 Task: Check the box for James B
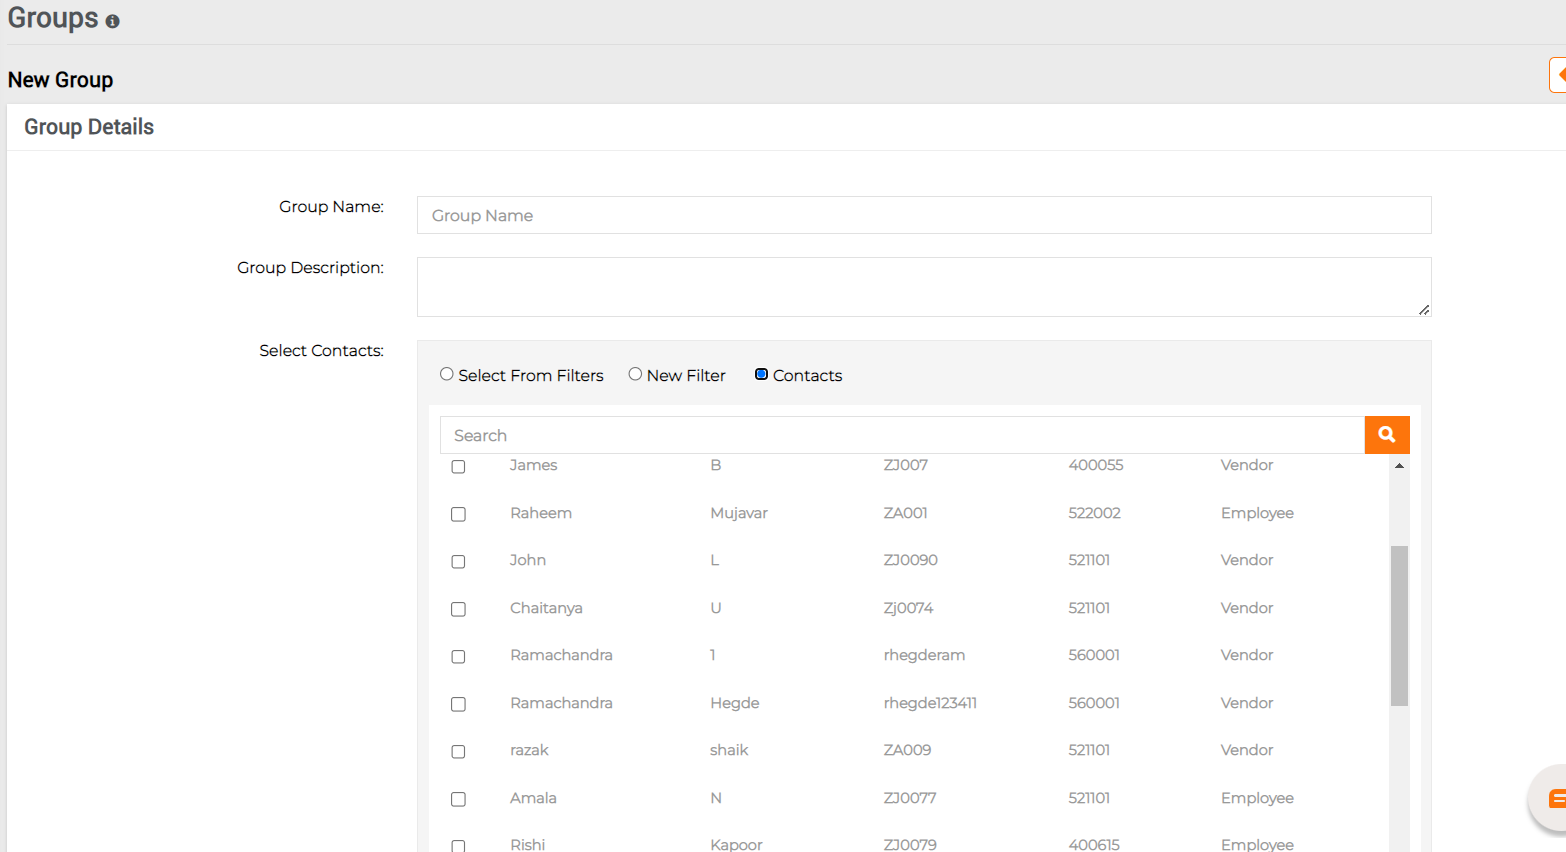coord(458,467)
